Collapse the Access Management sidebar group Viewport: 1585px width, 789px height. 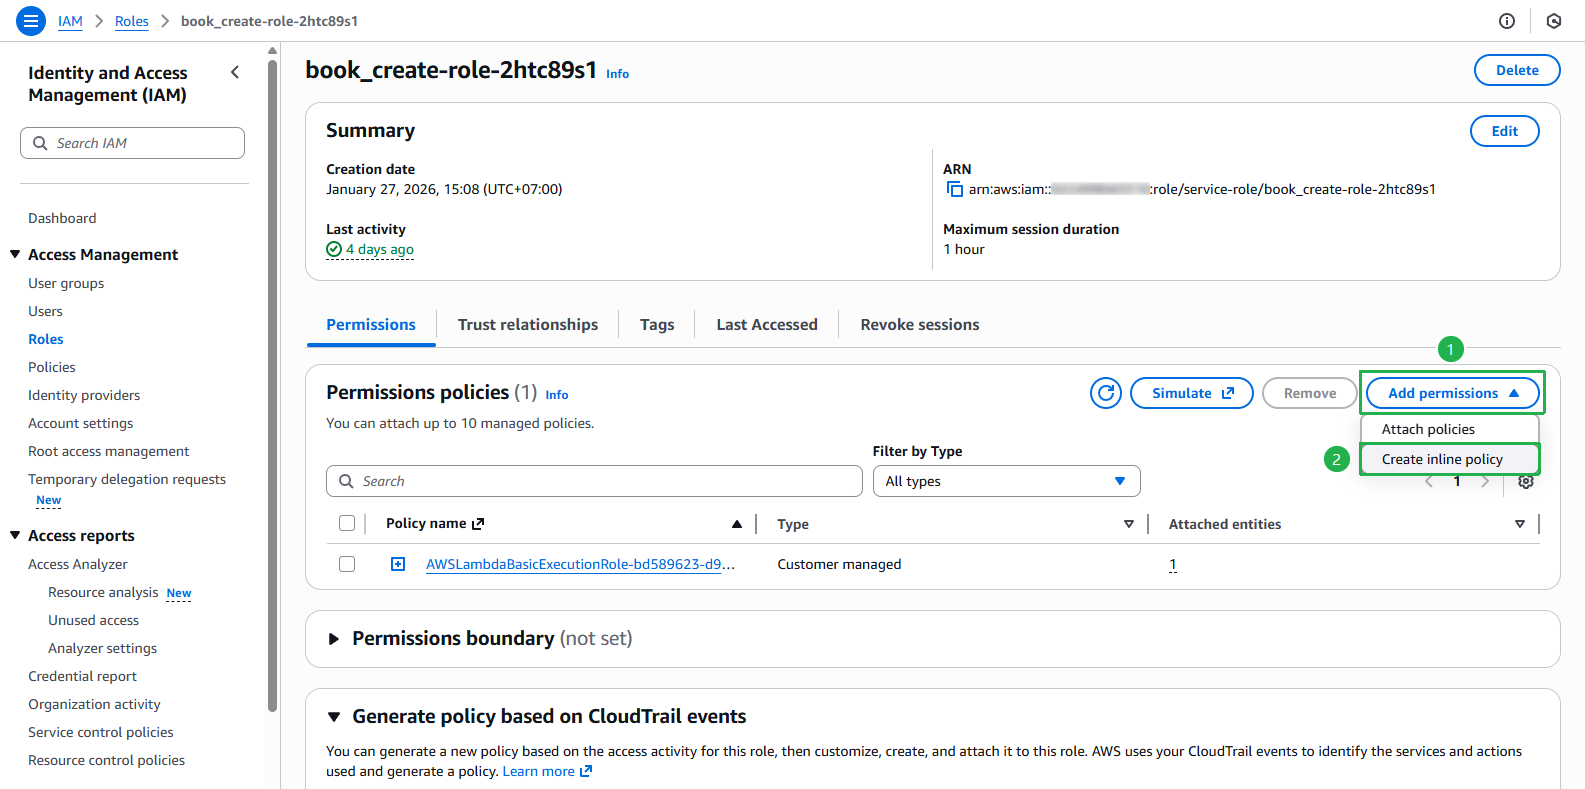click(15, 254)
